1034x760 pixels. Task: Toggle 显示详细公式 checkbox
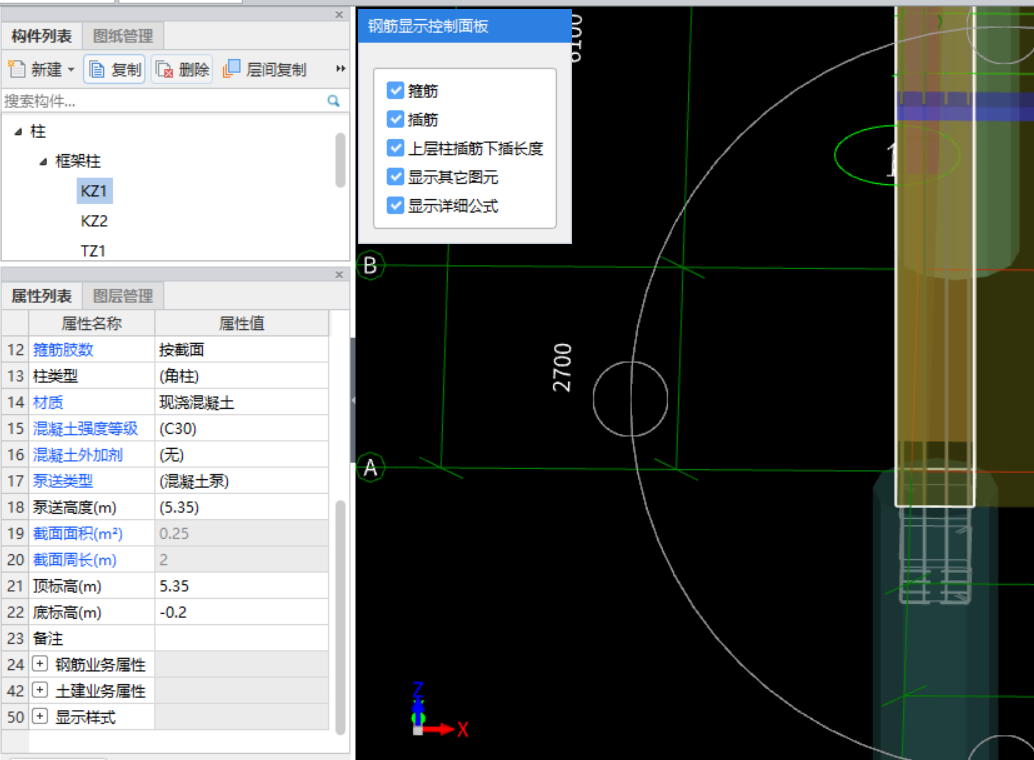[395, 206]
